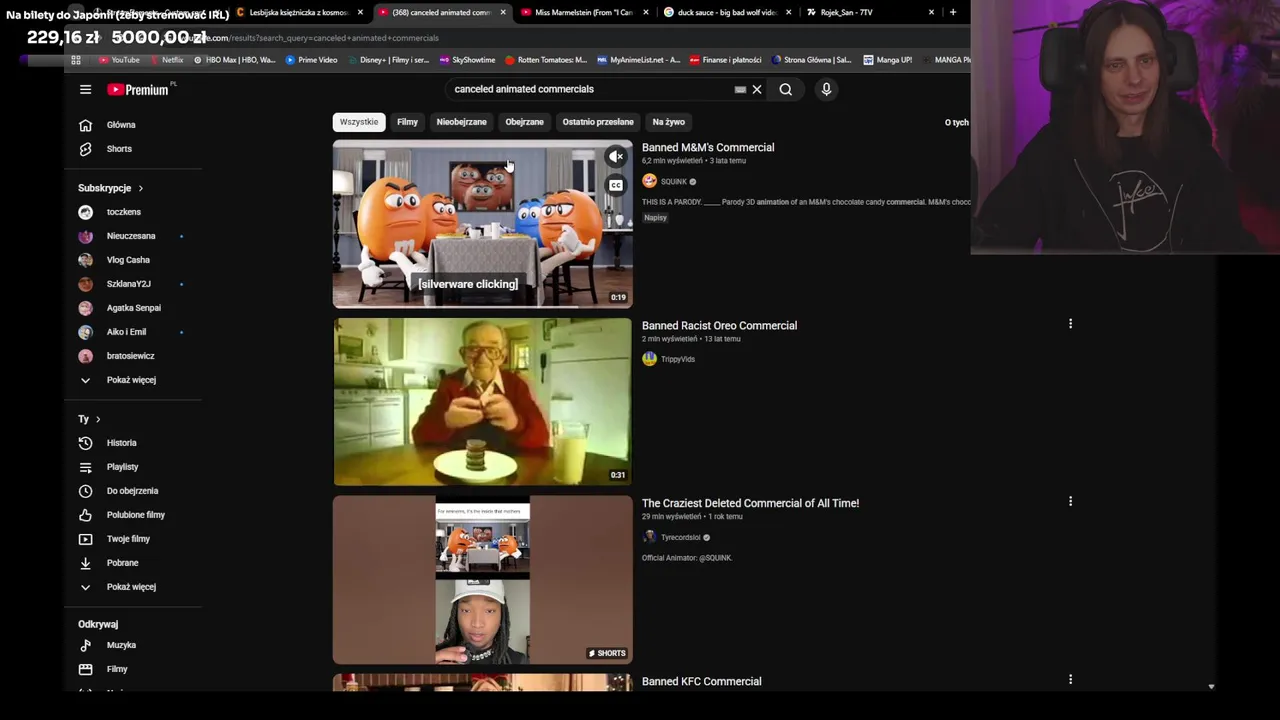Close the canceled animated commercials tab
1280x720 pixels.
coord(503,12)
